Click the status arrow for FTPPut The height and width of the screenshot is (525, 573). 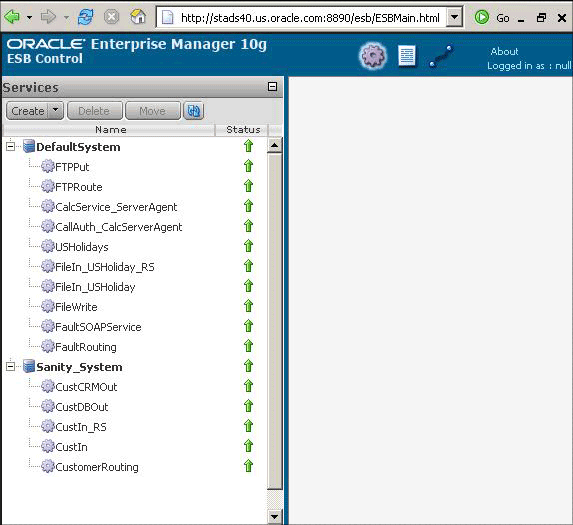coord(248,166)
